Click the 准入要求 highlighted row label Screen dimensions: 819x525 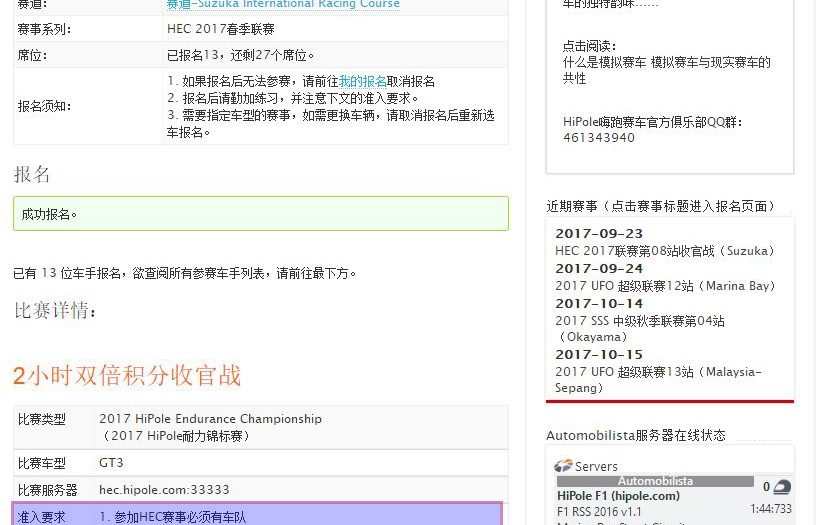(41, 517)
